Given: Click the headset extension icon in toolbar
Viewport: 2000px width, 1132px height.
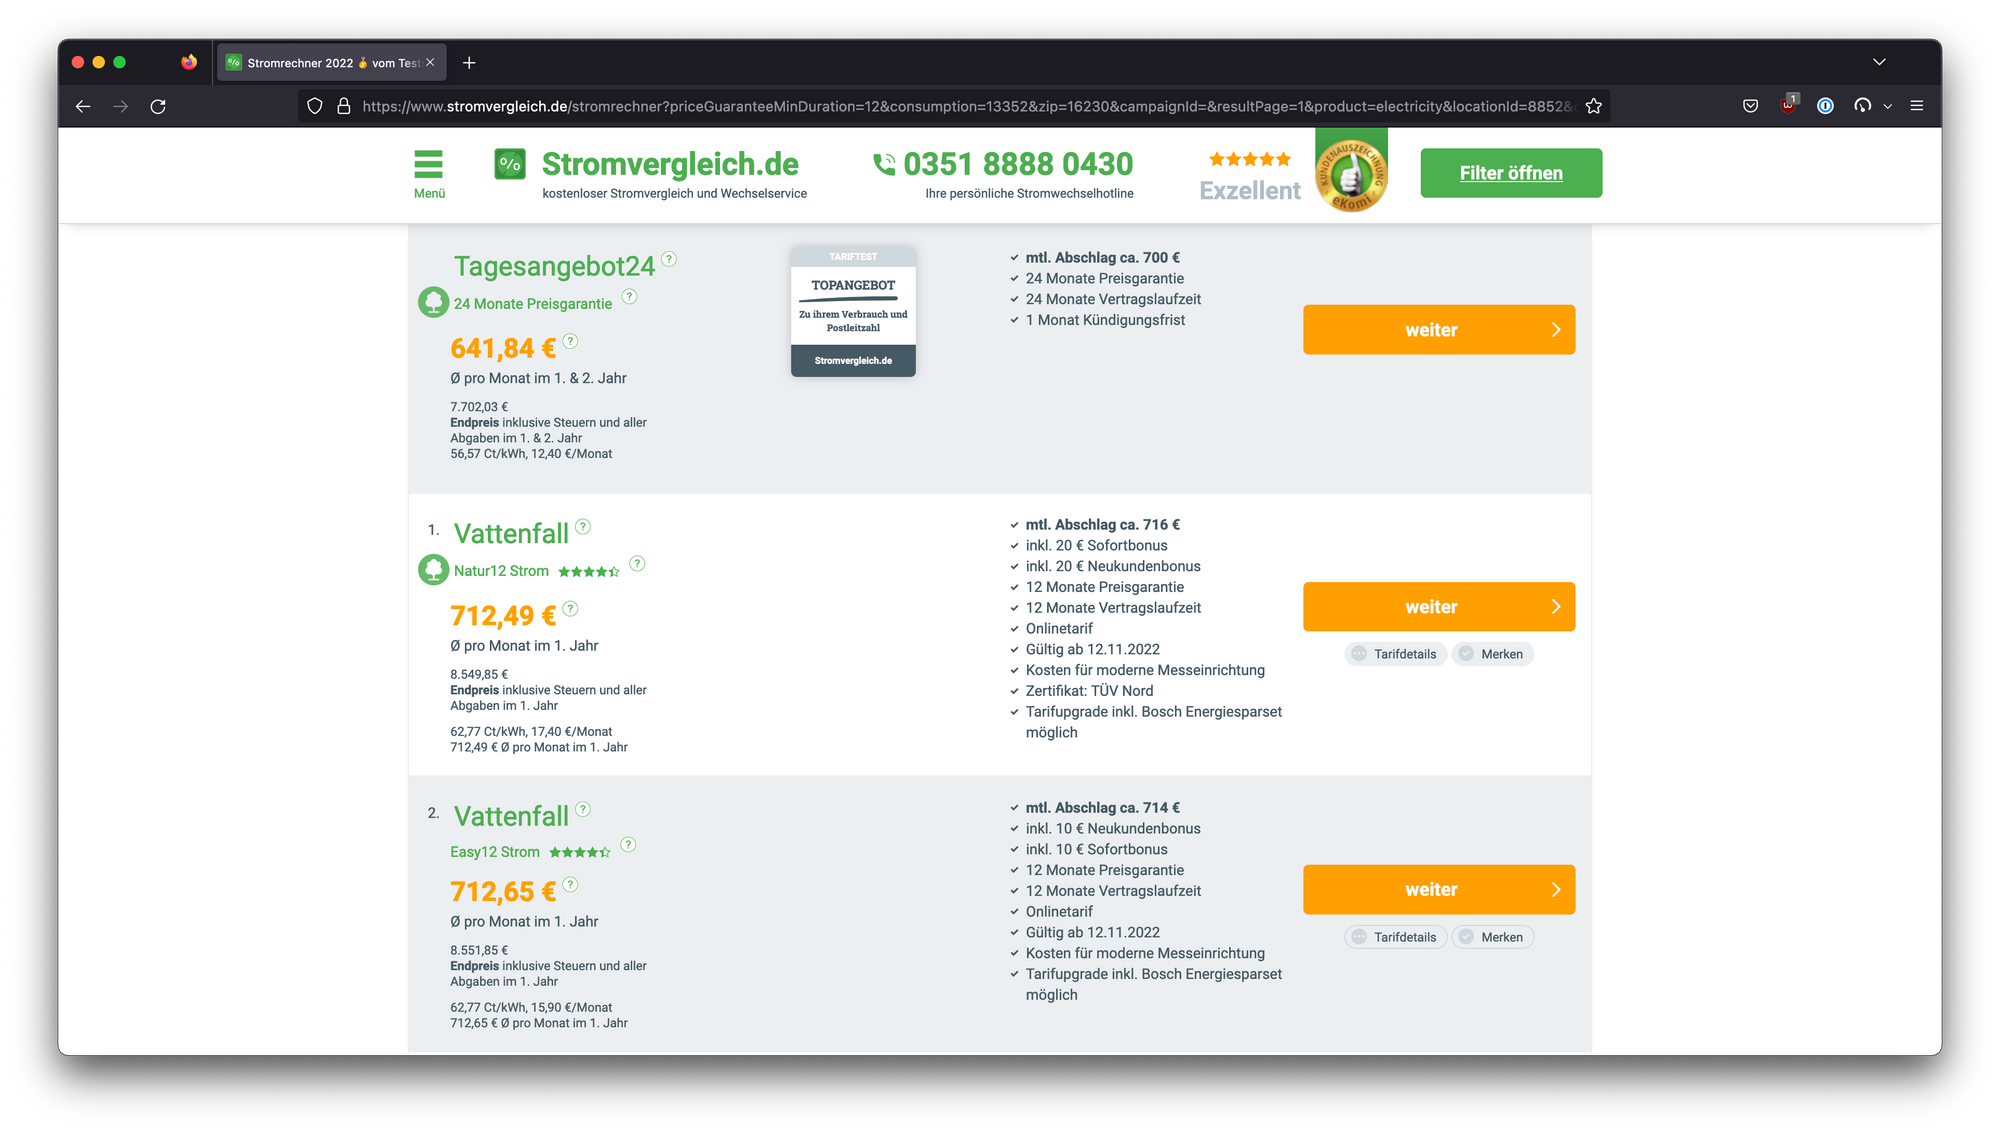Looking at the screenshot, I should click(1862, 105).
